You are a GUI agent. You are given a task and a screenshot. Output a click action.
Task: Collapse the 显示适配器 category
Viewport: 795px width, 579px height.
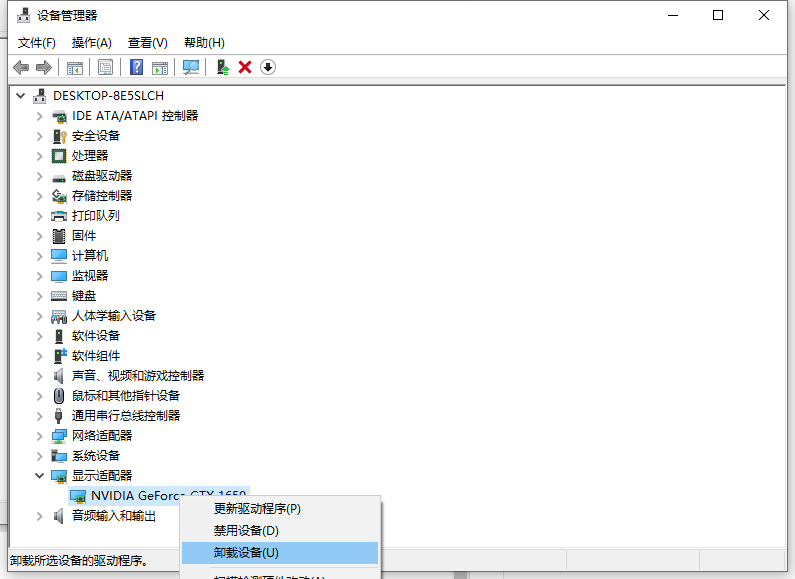pyautogui.click(x=40, y=476)
